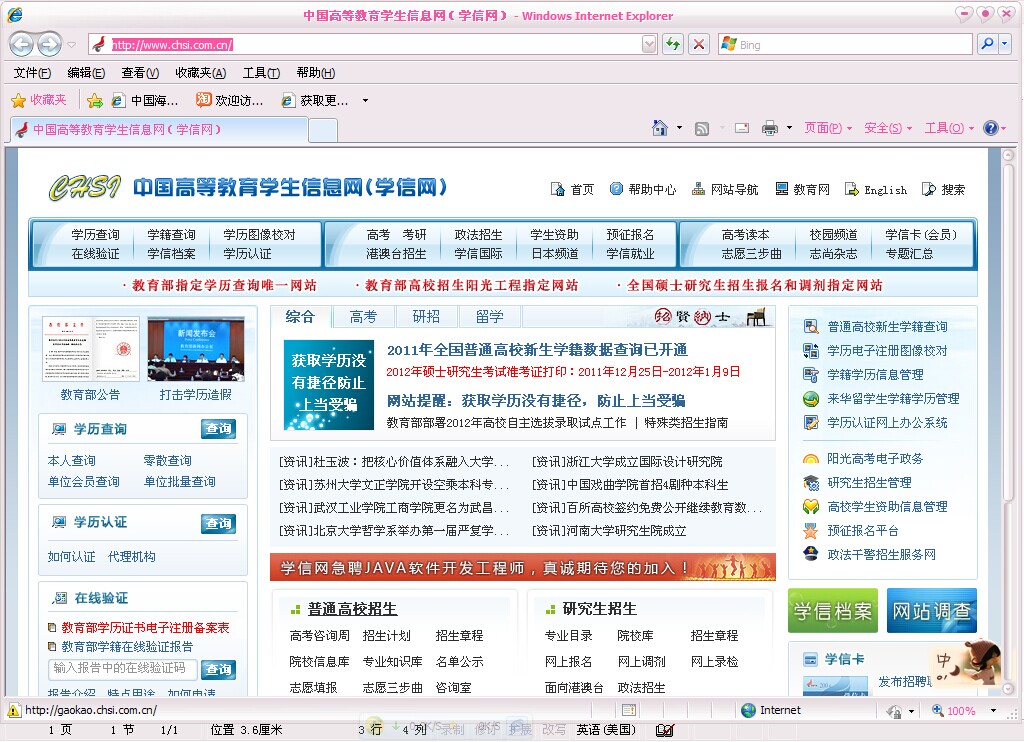
Task: Open 政法干警招生服务网 sidebar link
Action: pos(882,555)
